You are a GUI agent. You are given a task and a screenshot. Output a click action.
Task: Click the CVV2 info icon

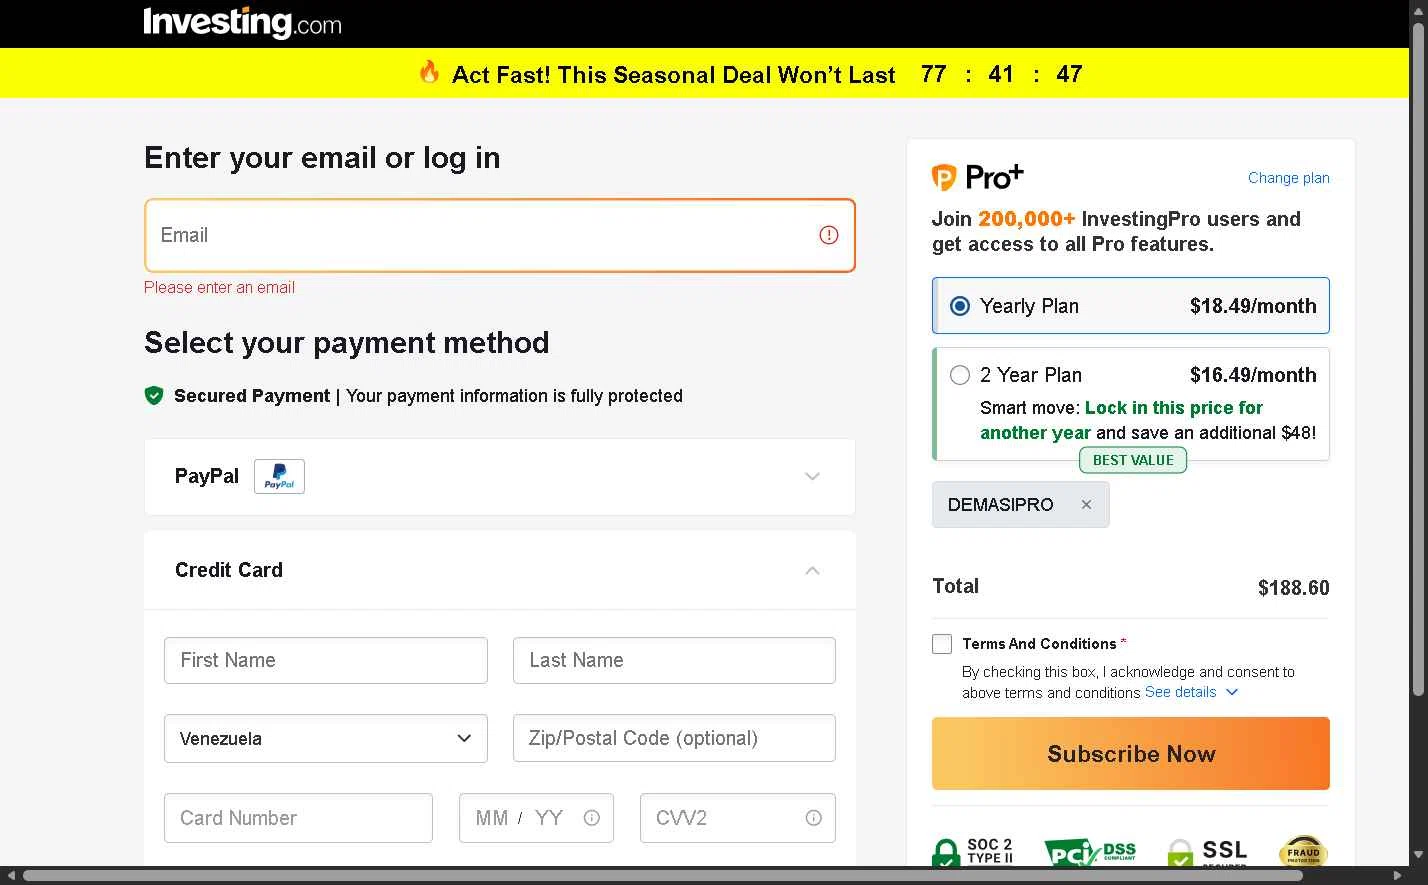(814, 818)
